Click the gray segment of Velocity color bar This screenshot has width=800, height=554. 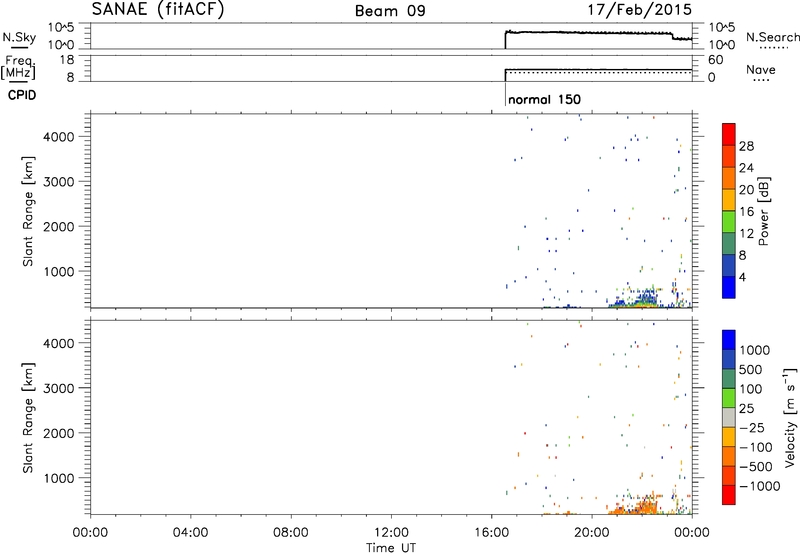(729, 418)
